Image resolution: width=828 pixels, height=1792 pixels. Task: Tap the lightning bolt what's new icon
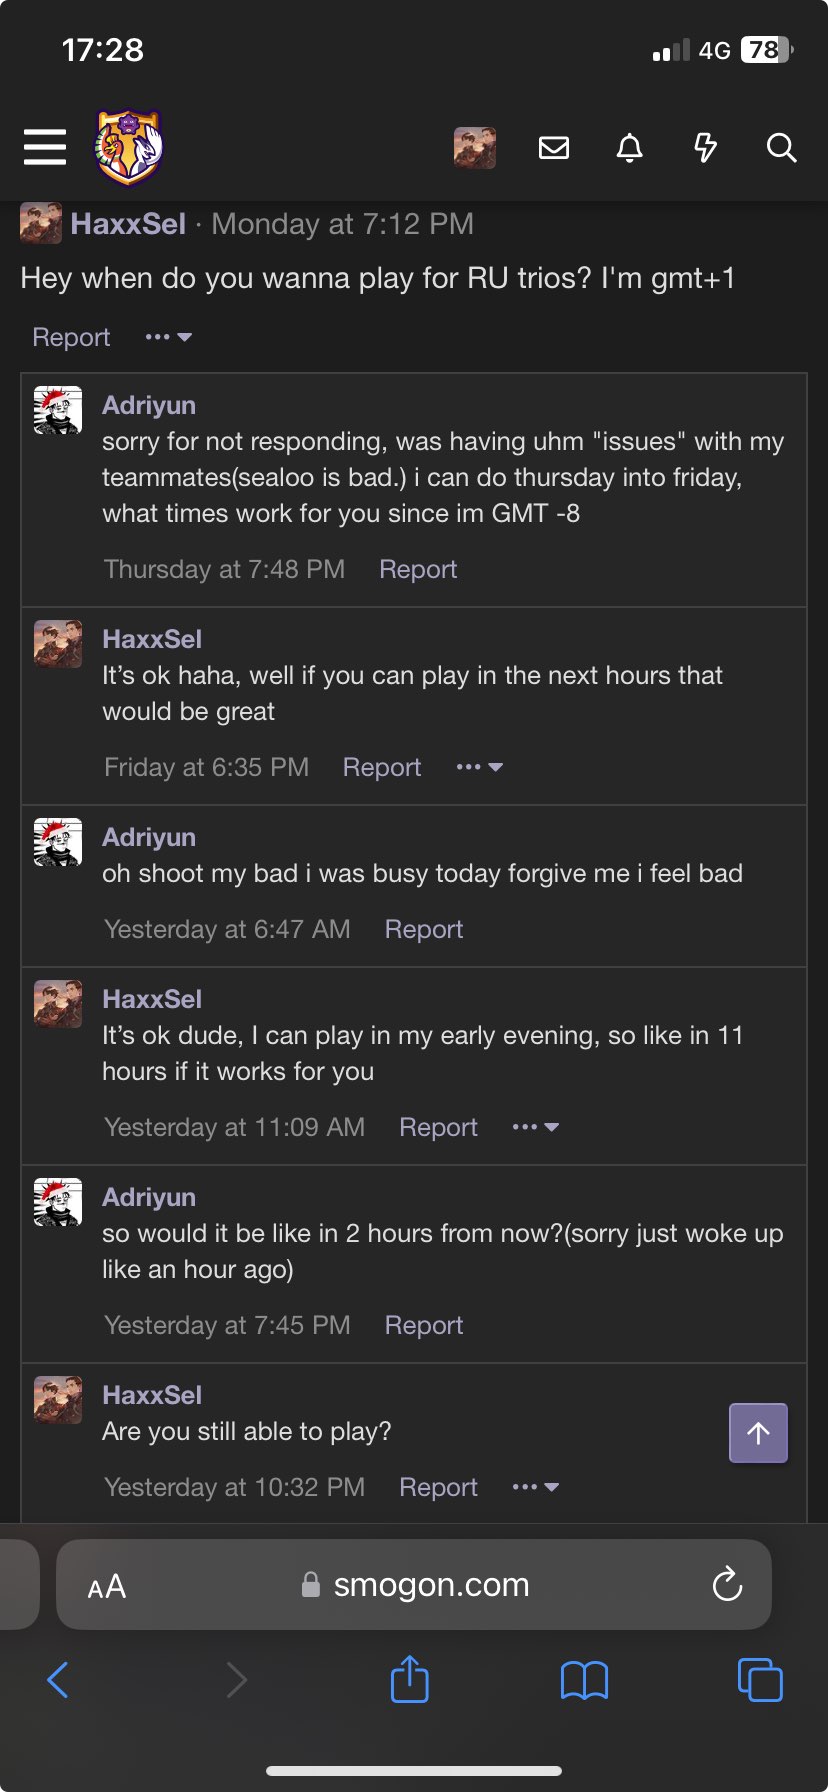pos(705,148)
